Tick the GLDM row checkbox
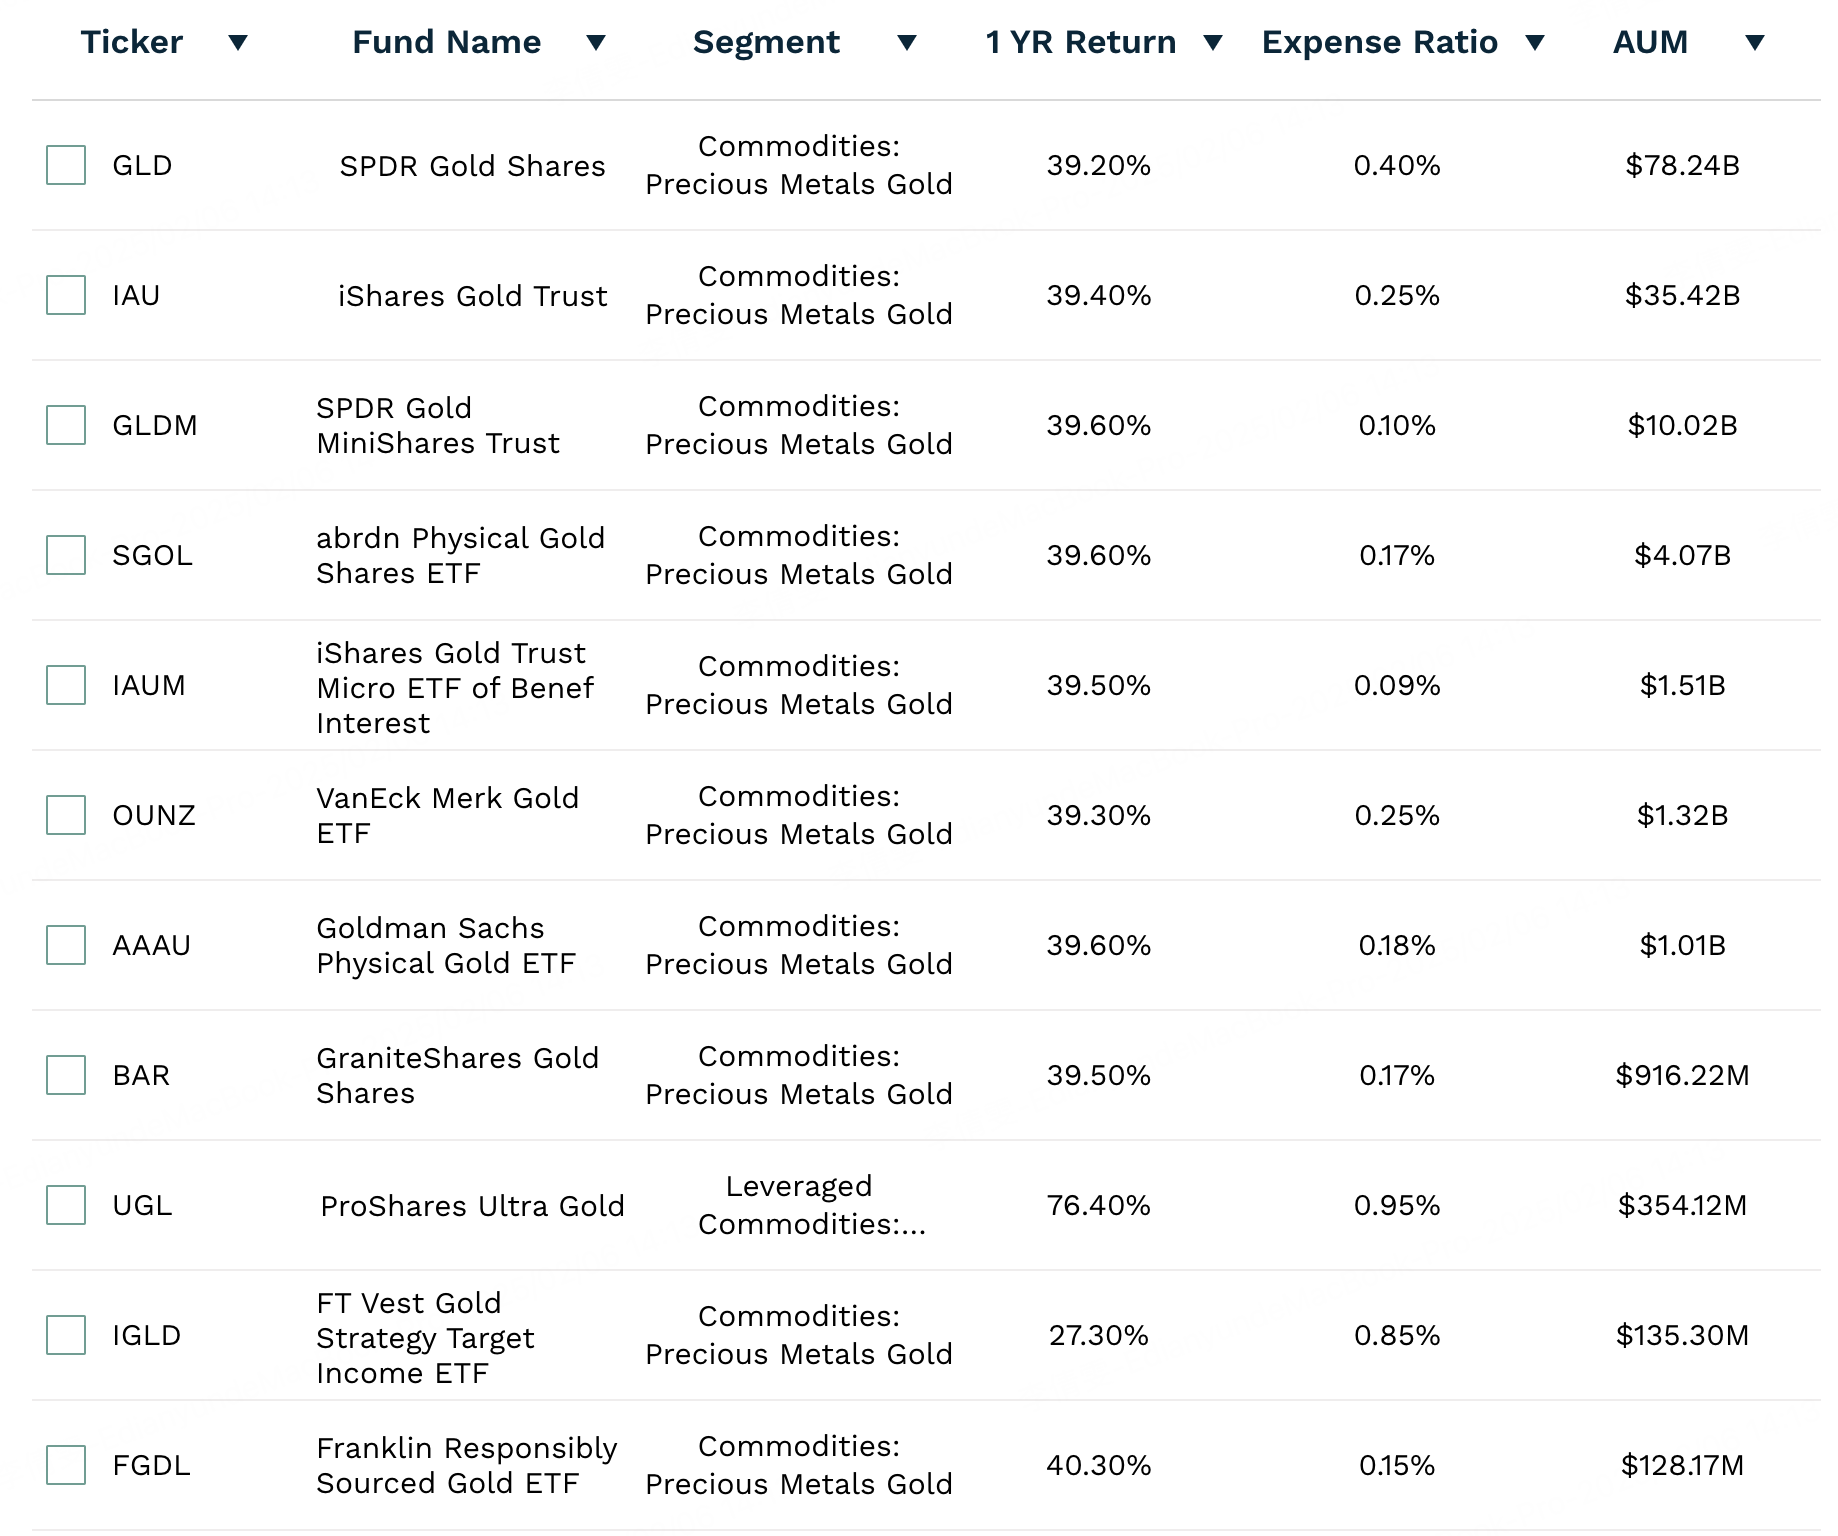The height and width of the screenshot is (1536, 1838). [66, 425]
